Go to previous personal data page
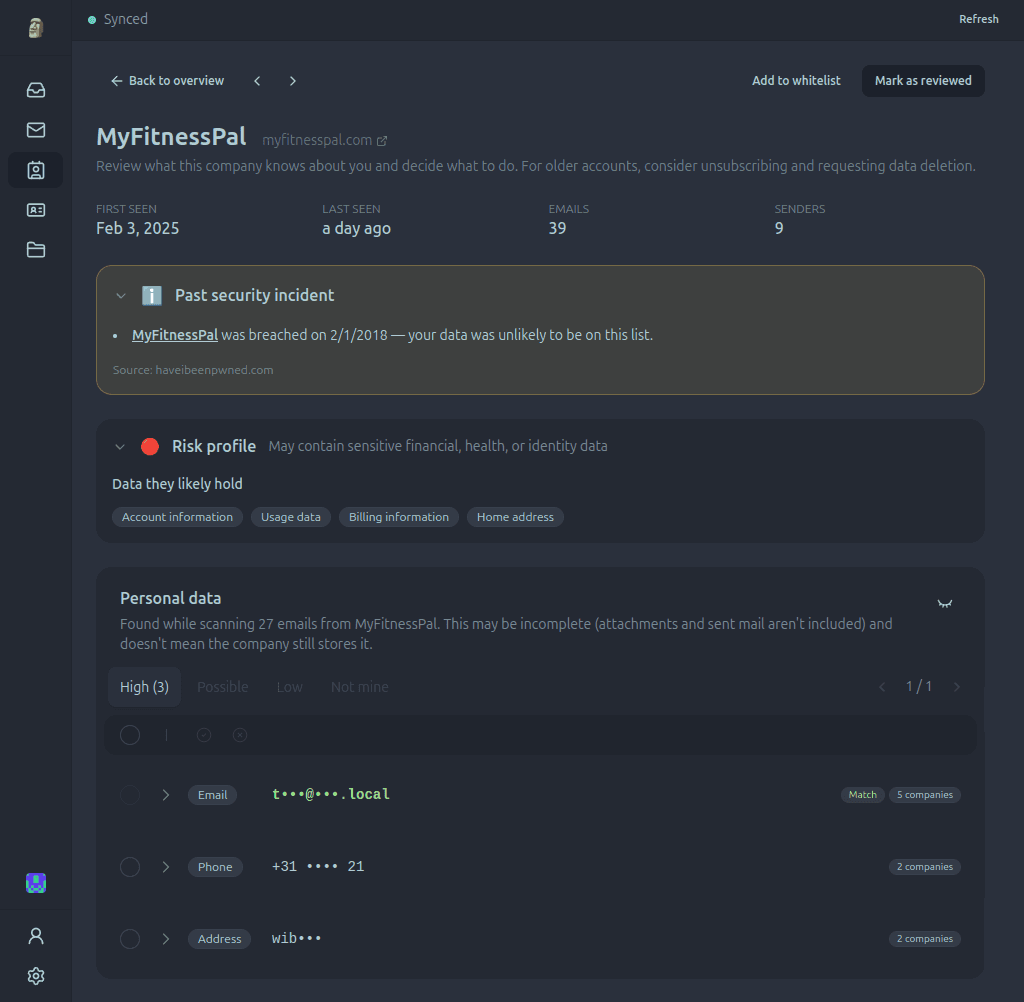This screenshot has width=1024, height=1002. pos(882,687)
